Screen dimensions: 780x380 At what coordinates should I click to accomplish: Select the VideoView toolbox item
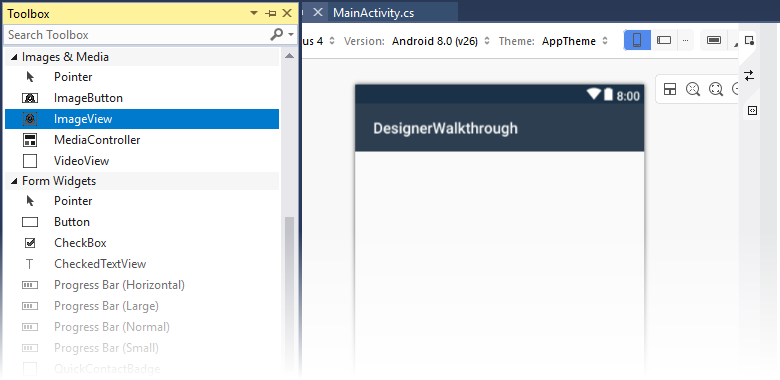pos(142,161)
